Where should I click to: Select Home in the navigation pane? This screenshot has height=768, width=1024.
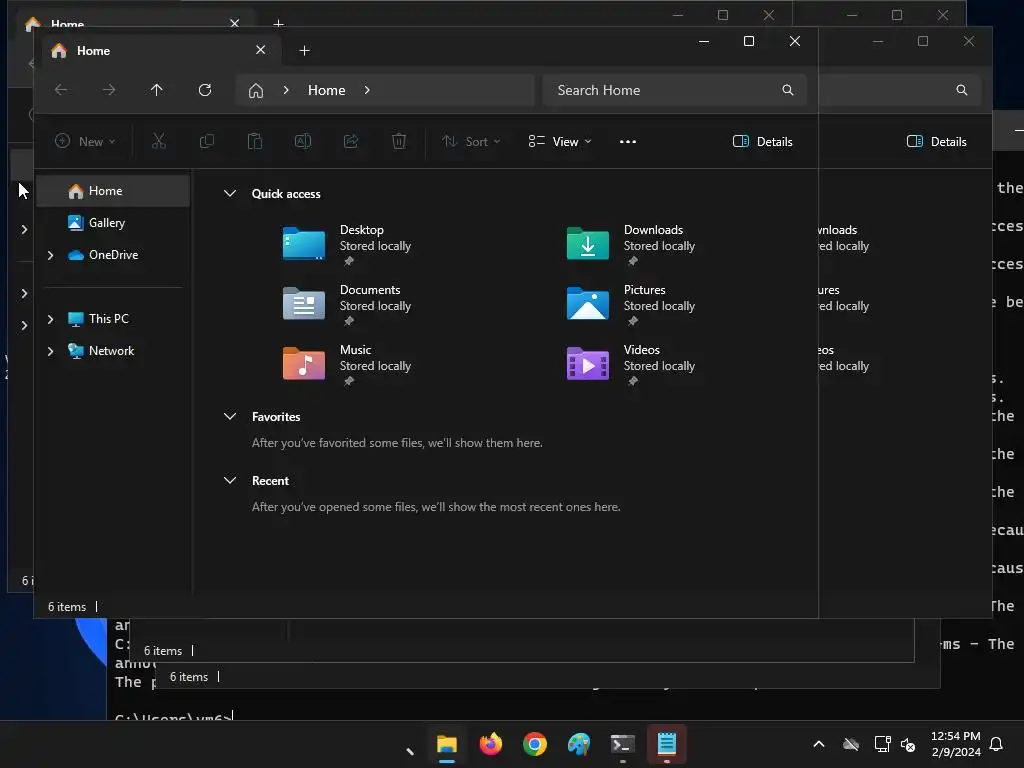[113, 191]
